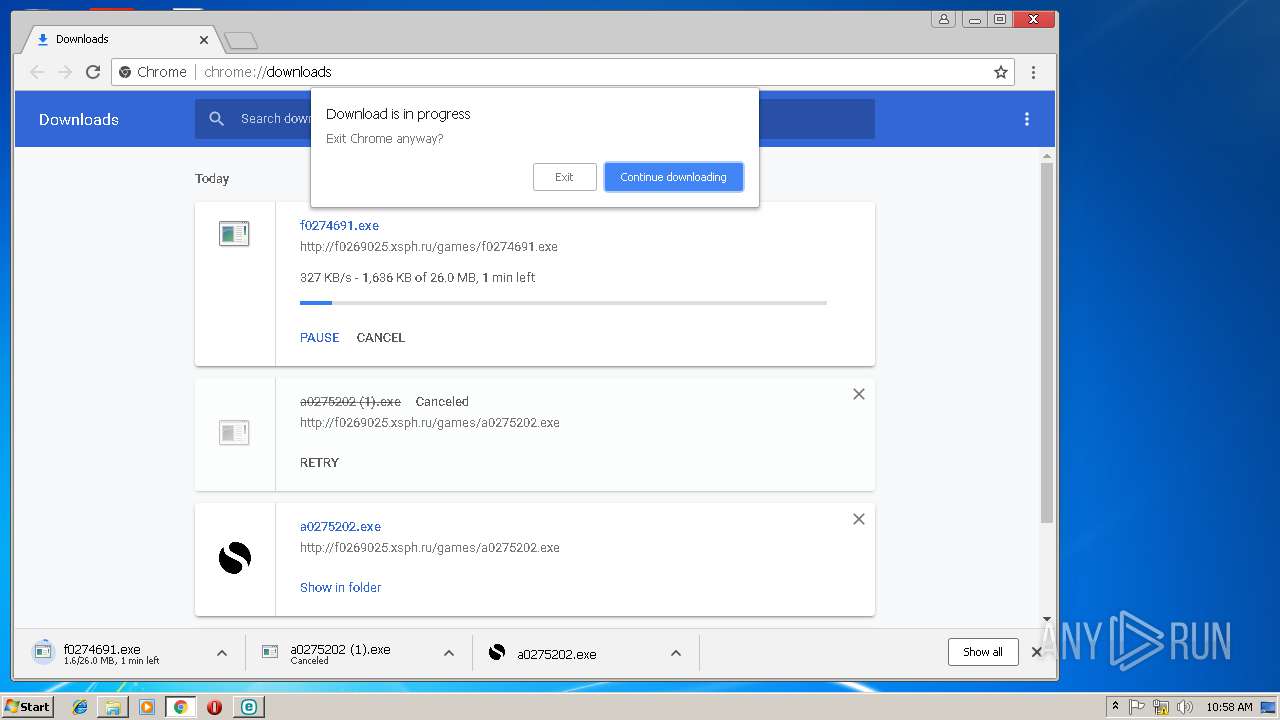
Task: Expand options for a0275202 (1).exe in shelf
Action: click(449, 653)
